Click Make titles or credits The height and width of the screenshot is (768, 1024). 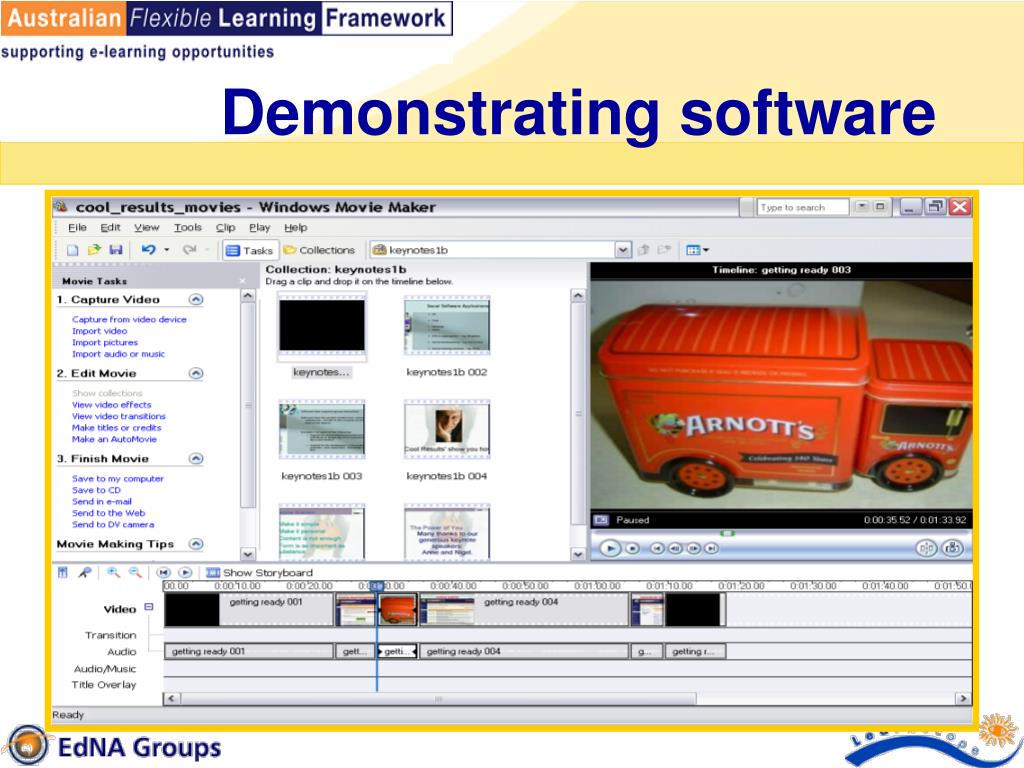[116, 428]
